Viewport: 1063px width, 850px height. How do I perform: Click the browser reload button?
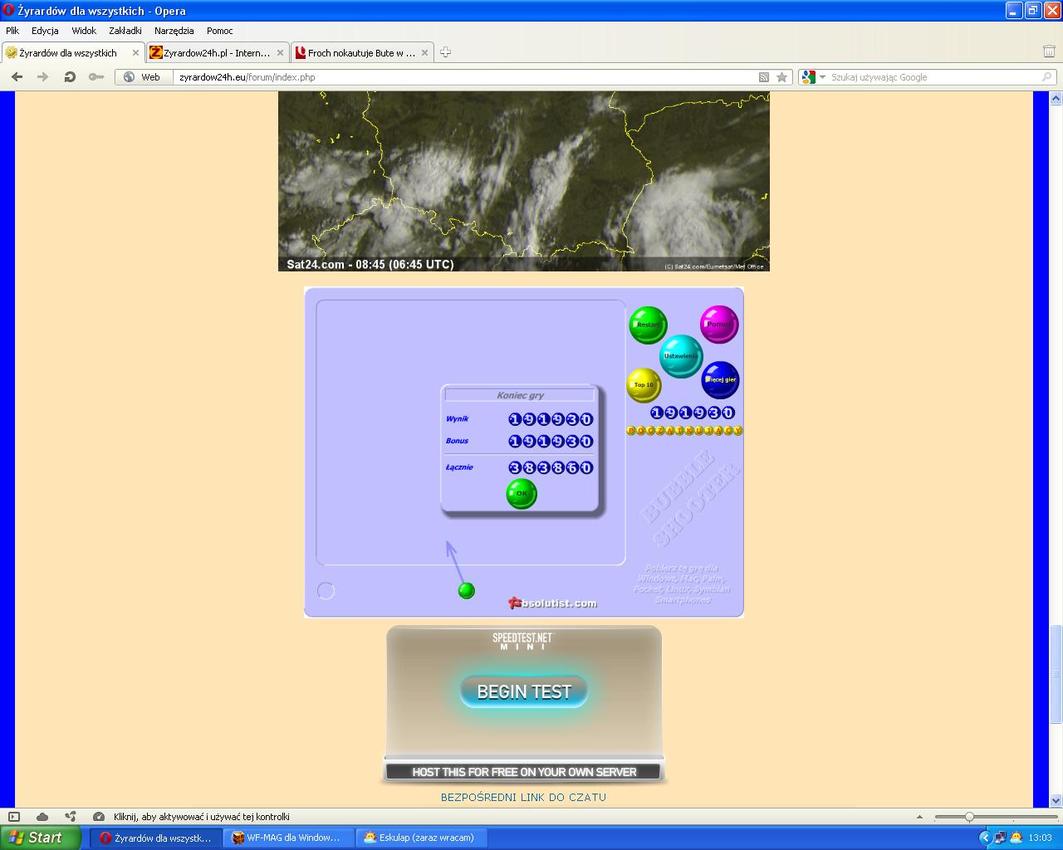[70, 77]
